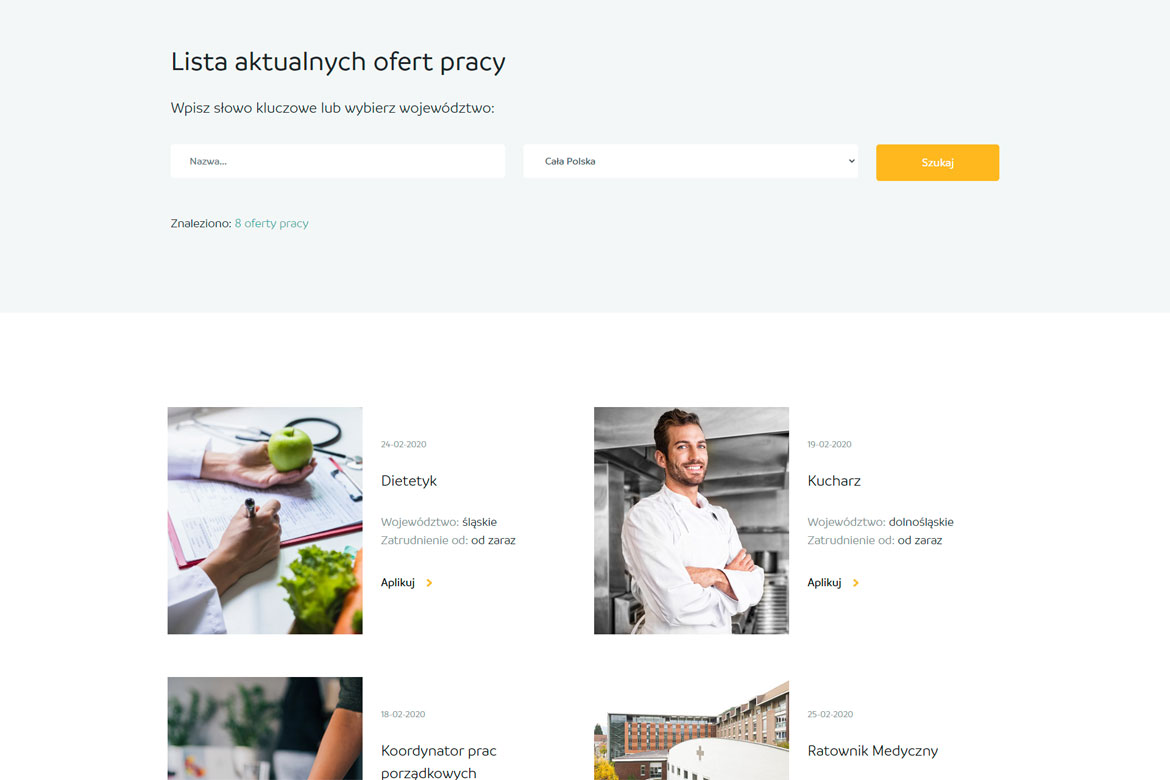Image resolution: width=1170 pixels, height=780 pixels.
Task: Click the '8 oferty pracy' results text
Action: 271,223
